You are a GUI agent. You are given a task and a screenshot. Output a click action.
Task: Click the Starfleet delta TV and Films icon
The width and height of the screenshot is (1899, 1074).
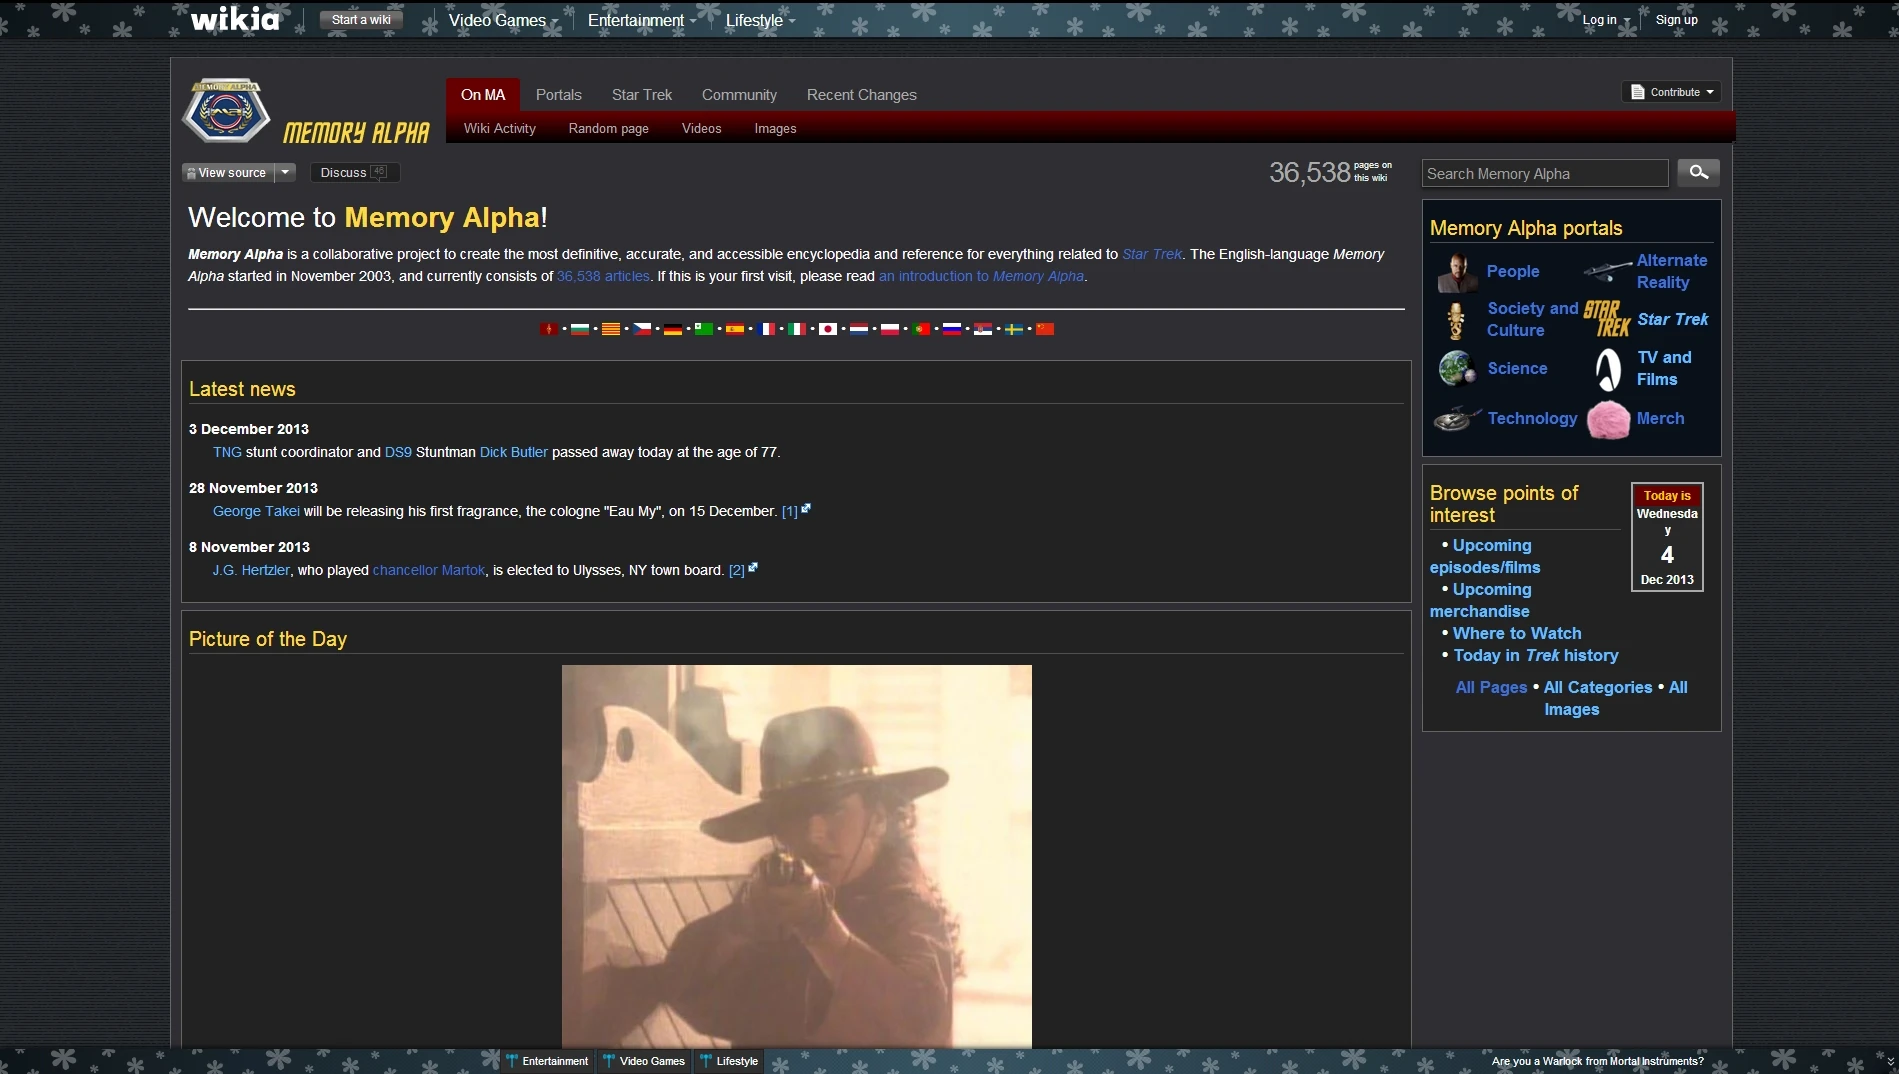[1607, 369]
